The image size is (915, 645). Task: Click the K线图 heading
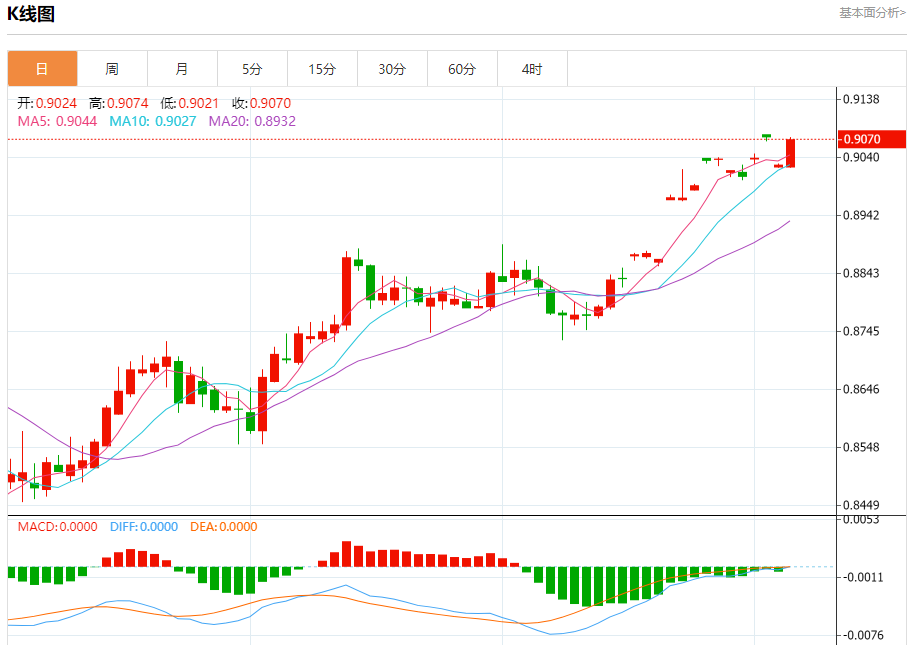31,13
